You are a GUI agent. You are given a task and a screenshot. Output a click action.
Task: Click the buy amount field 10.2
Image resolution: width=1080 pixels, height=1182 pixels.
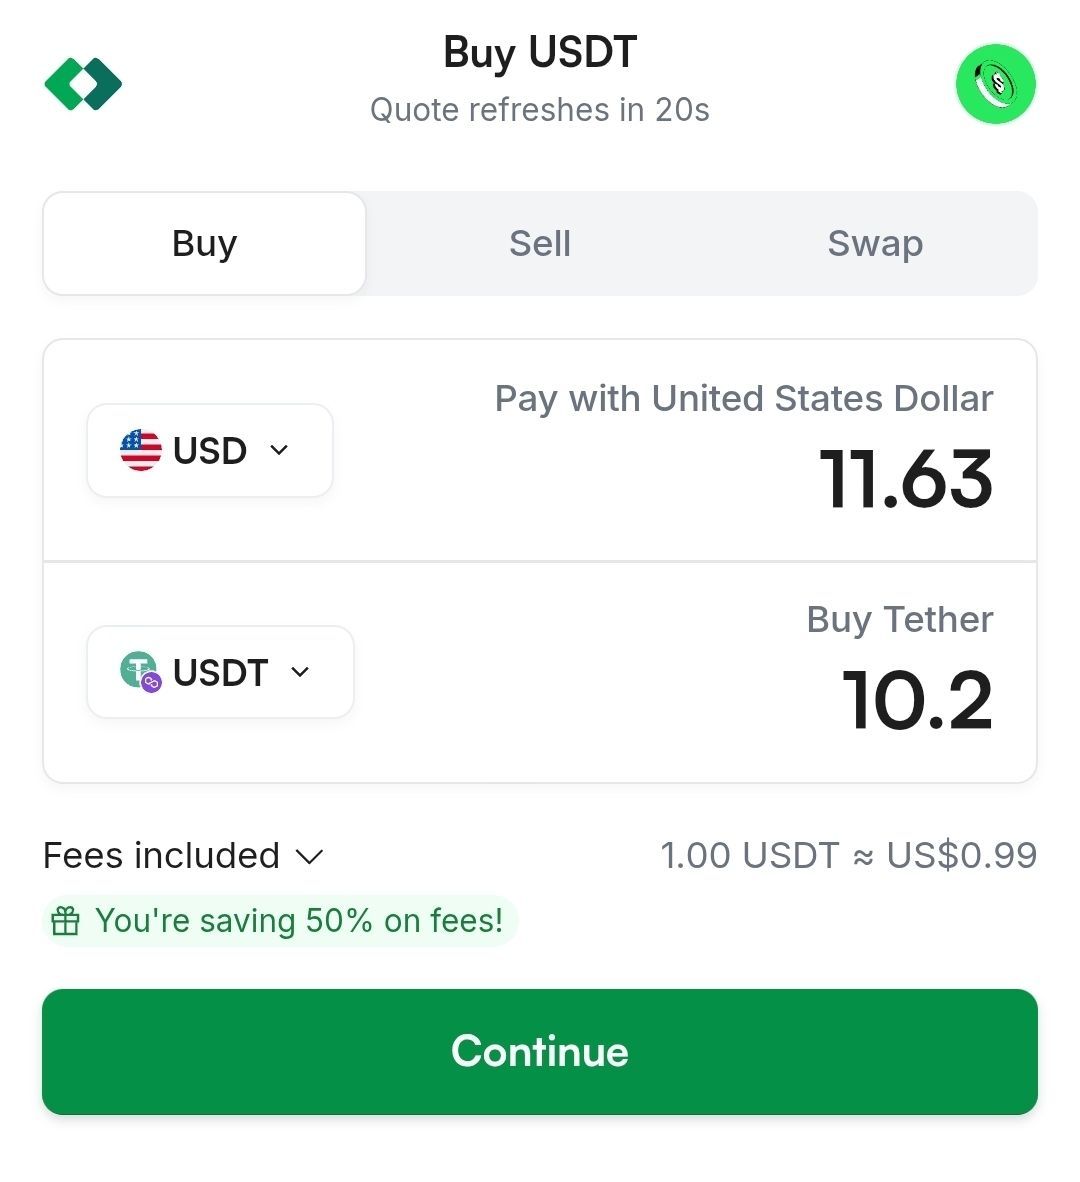pyautogui.click(x=916, y=701)
